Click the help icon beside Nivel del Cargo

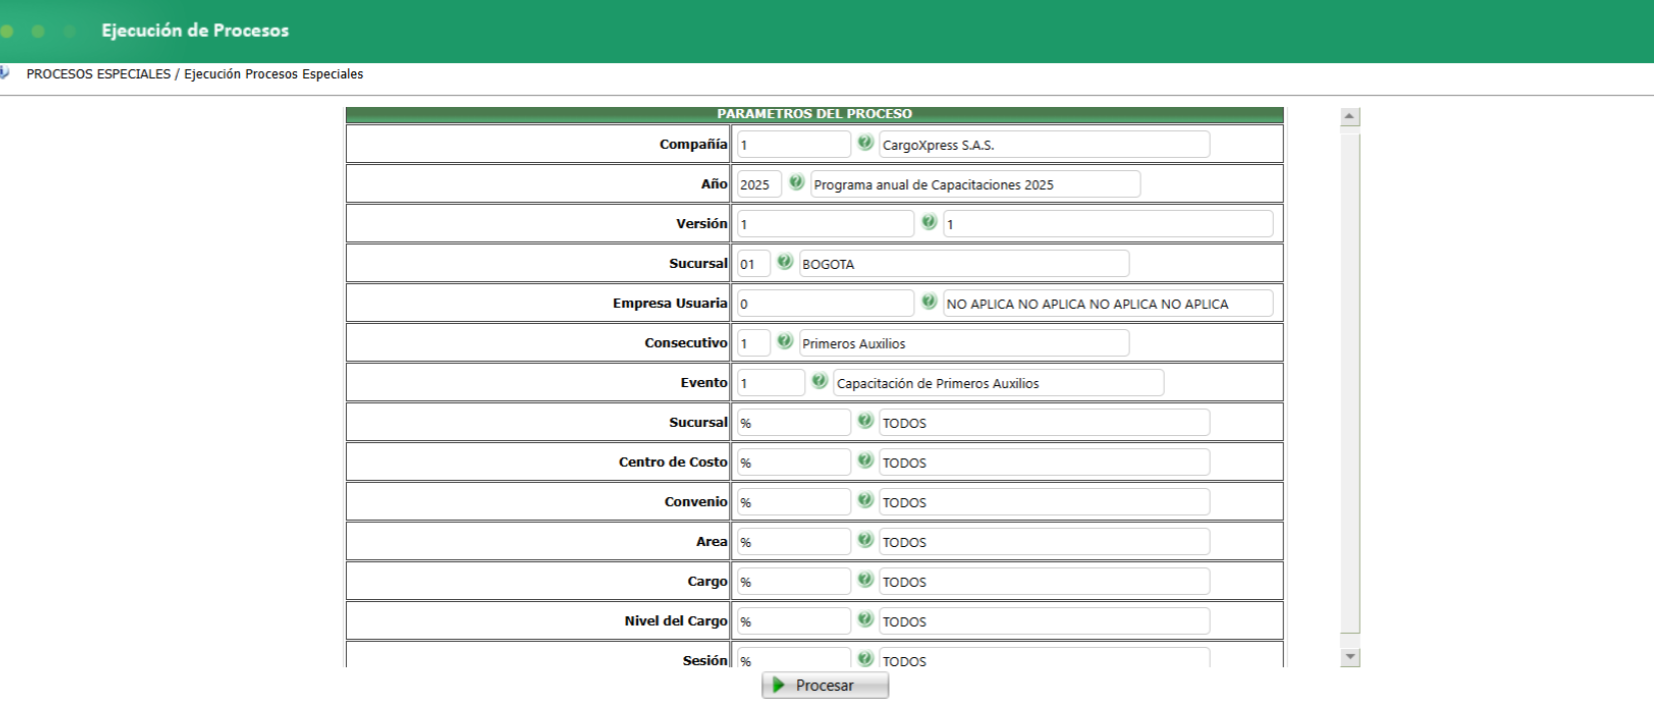[865, 619]
